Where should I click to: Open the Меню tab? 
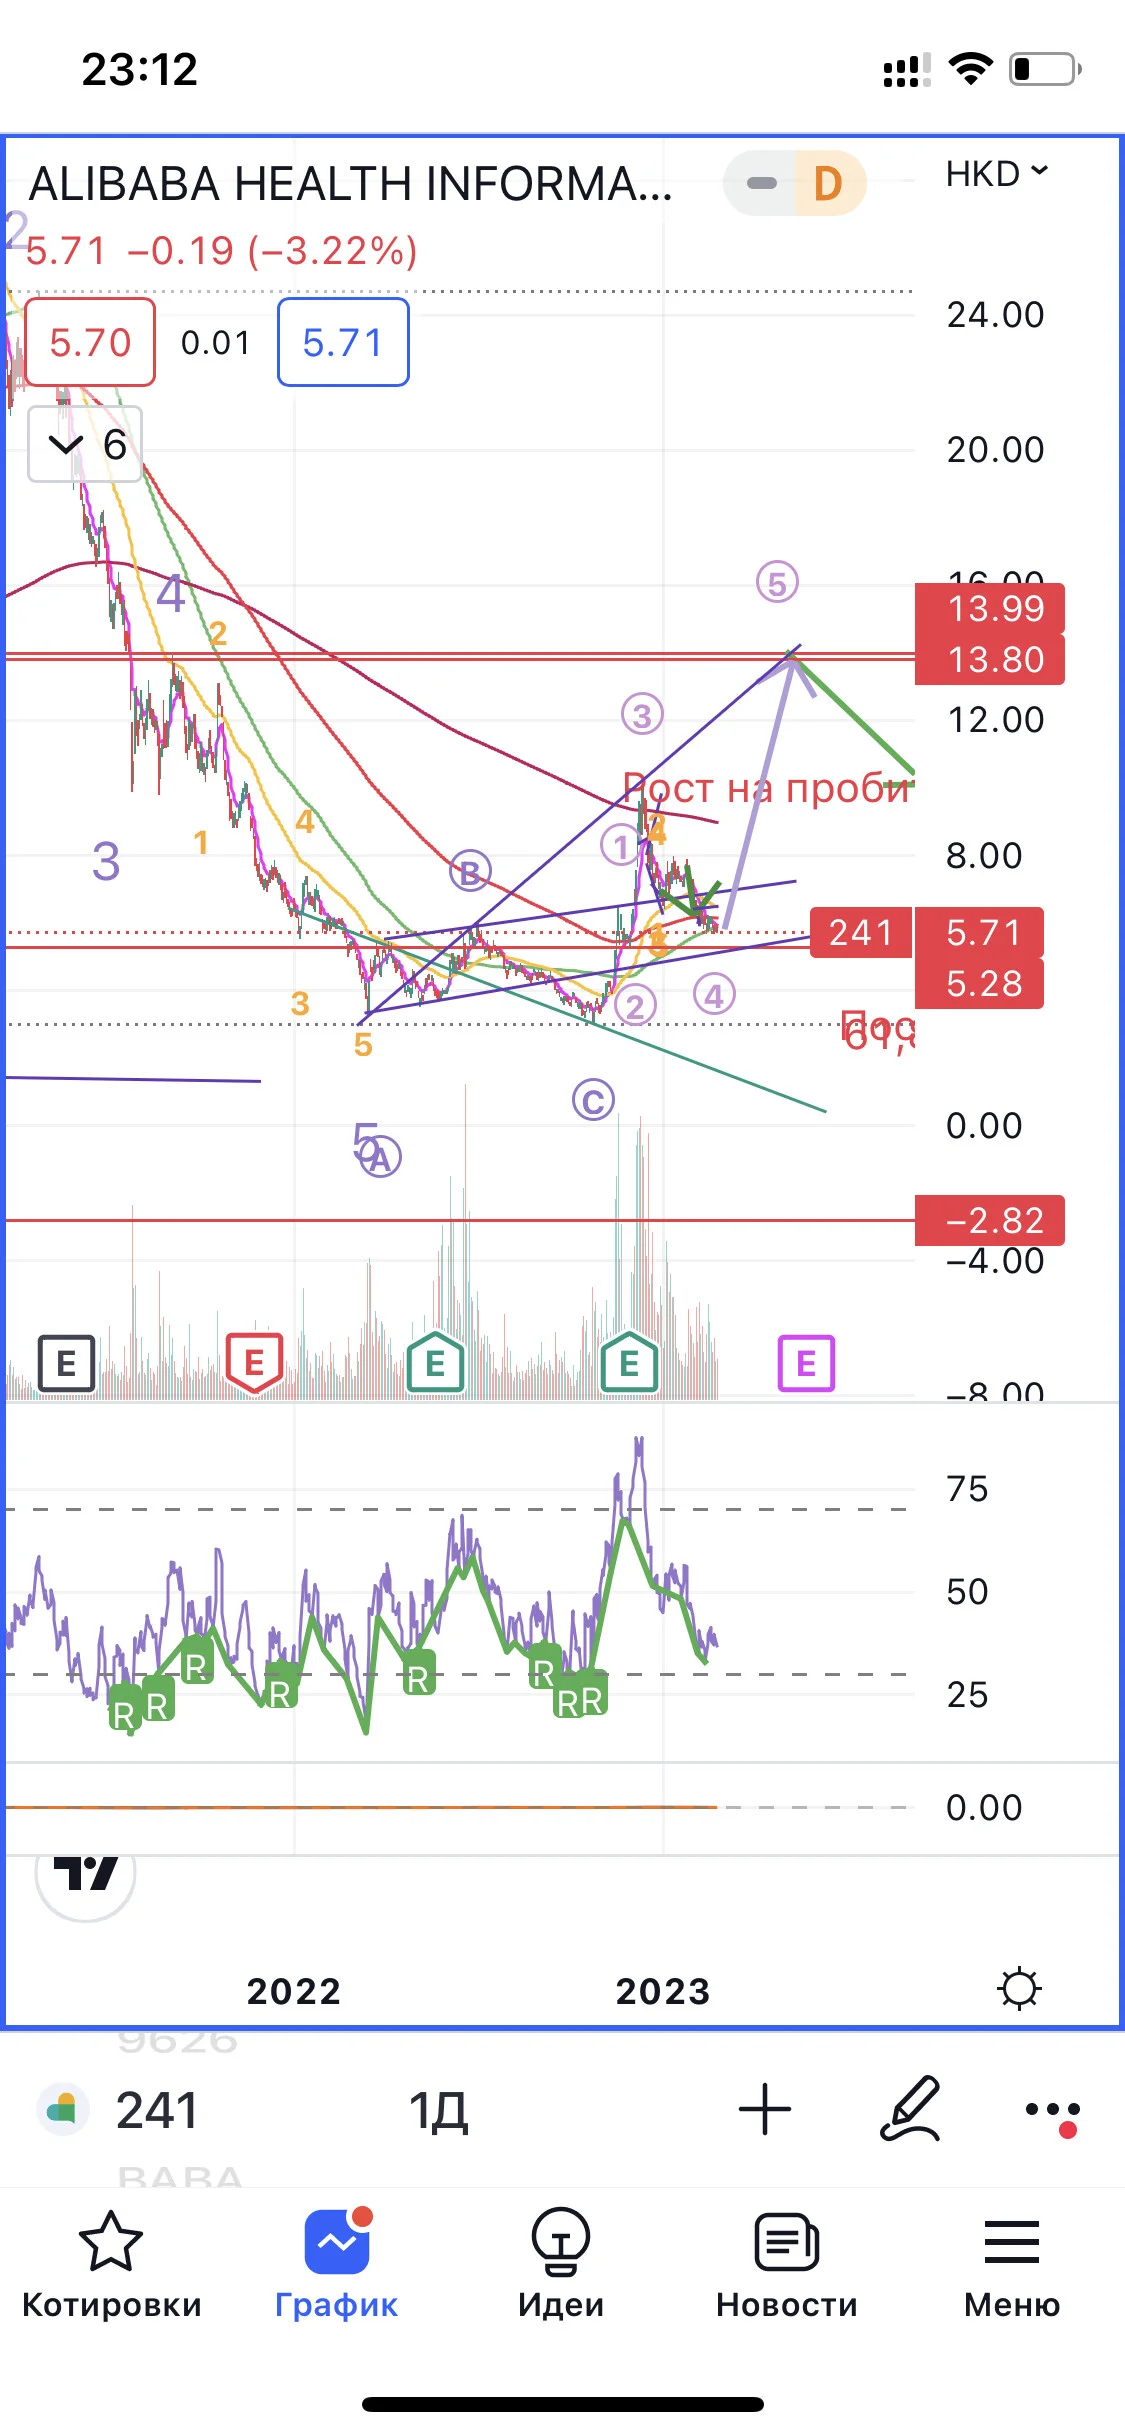(x=1012, y=2265)
